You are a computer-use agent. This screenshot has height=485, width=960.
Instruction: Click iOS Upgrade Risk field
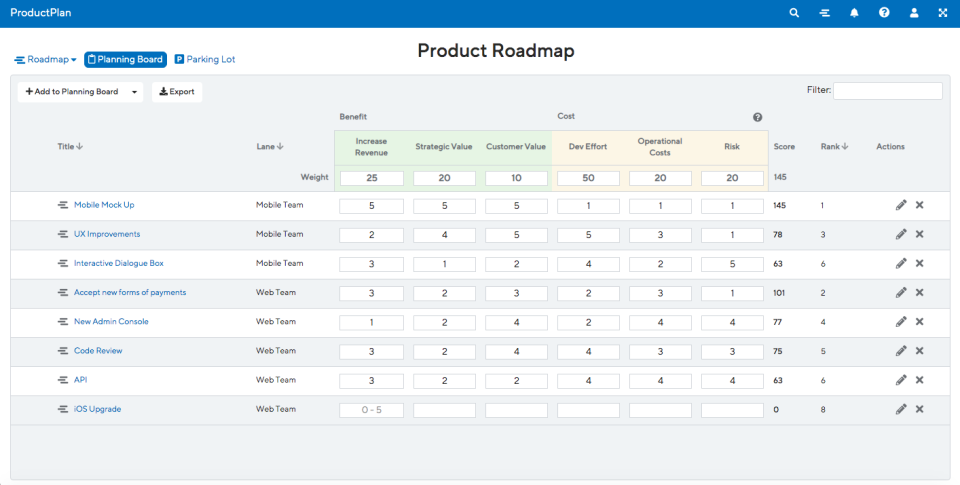coord(732,410)
